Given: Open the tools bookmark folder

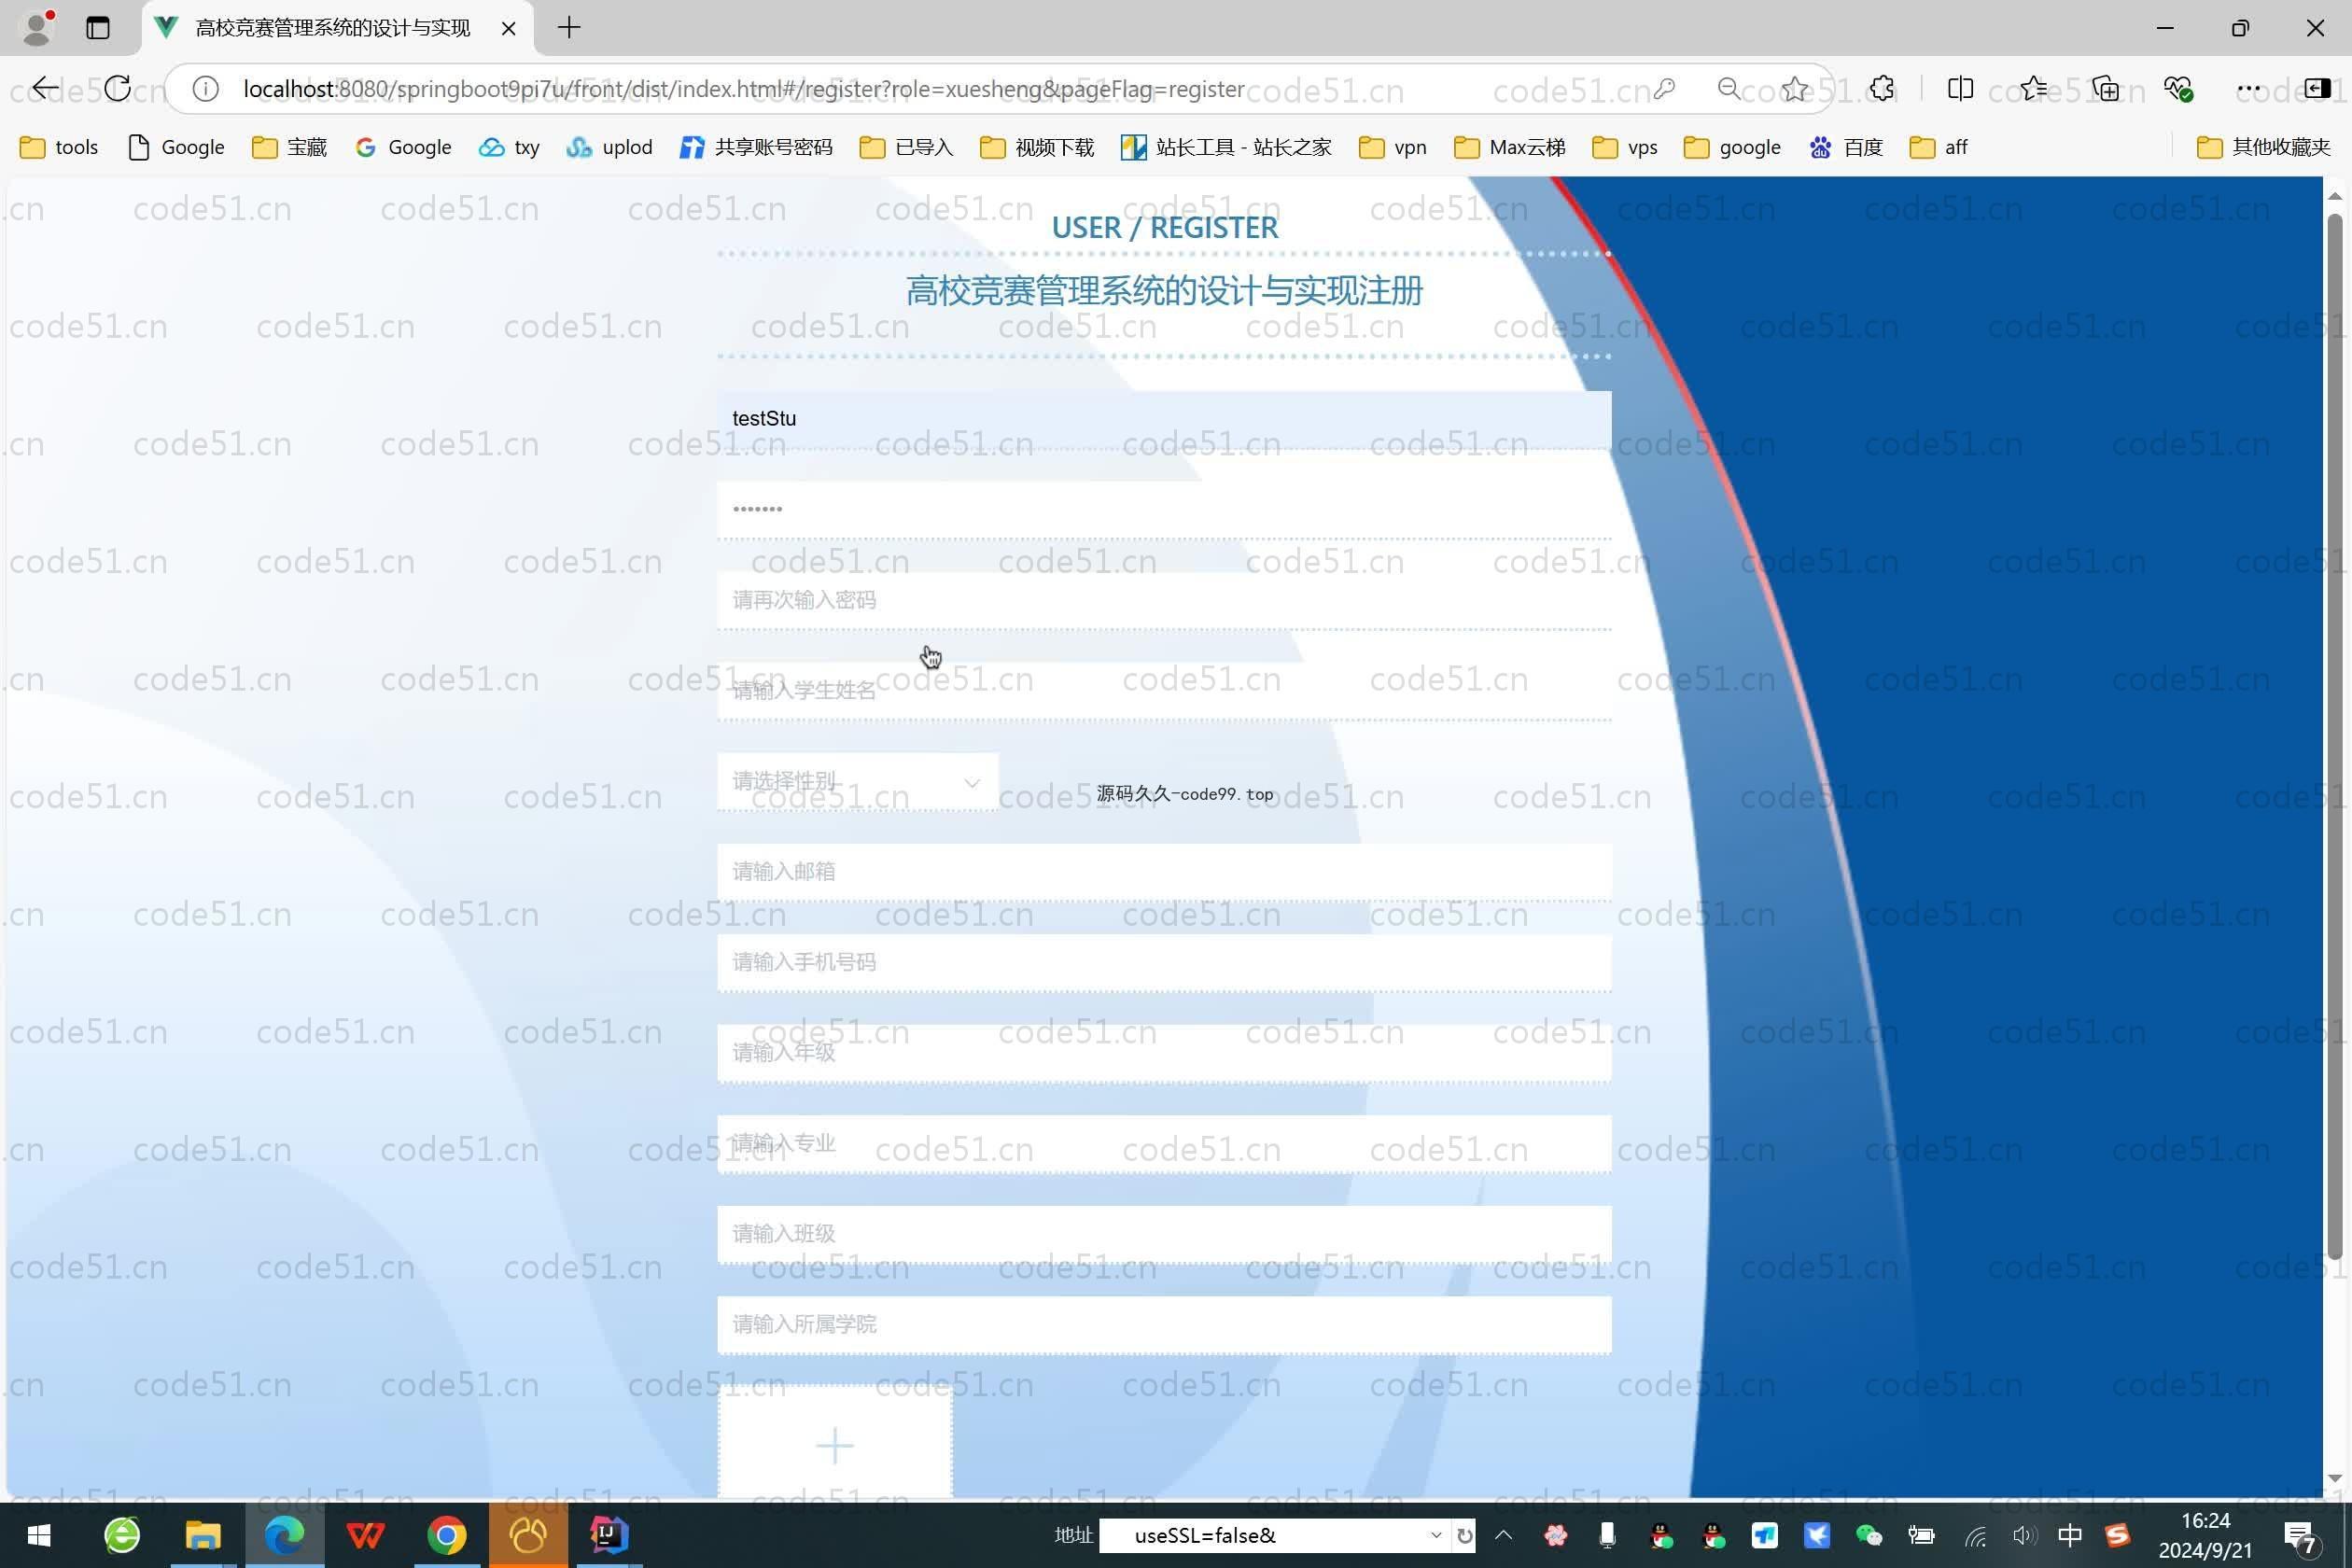Looking at the screenshot, I should [x=60, y=147].
